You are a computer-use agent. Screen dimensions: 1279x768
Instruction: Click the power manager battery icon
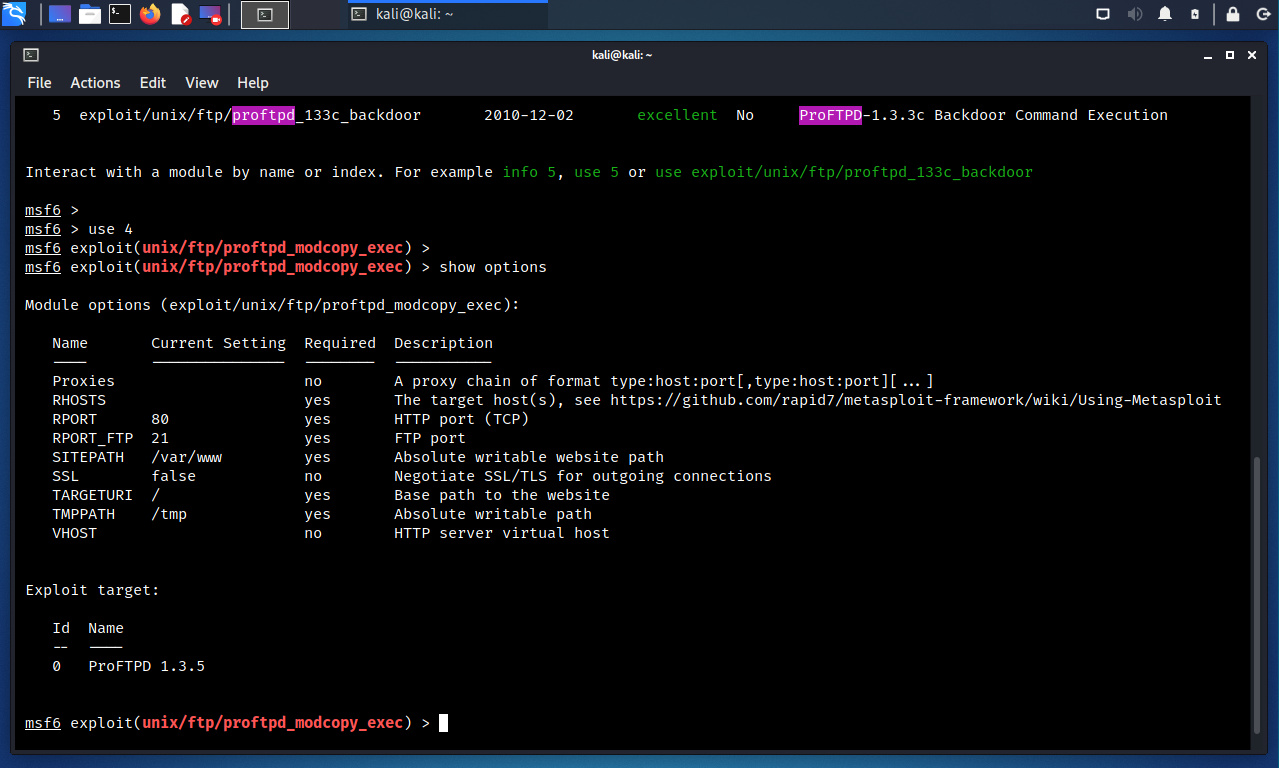[x=1194, y=14]
